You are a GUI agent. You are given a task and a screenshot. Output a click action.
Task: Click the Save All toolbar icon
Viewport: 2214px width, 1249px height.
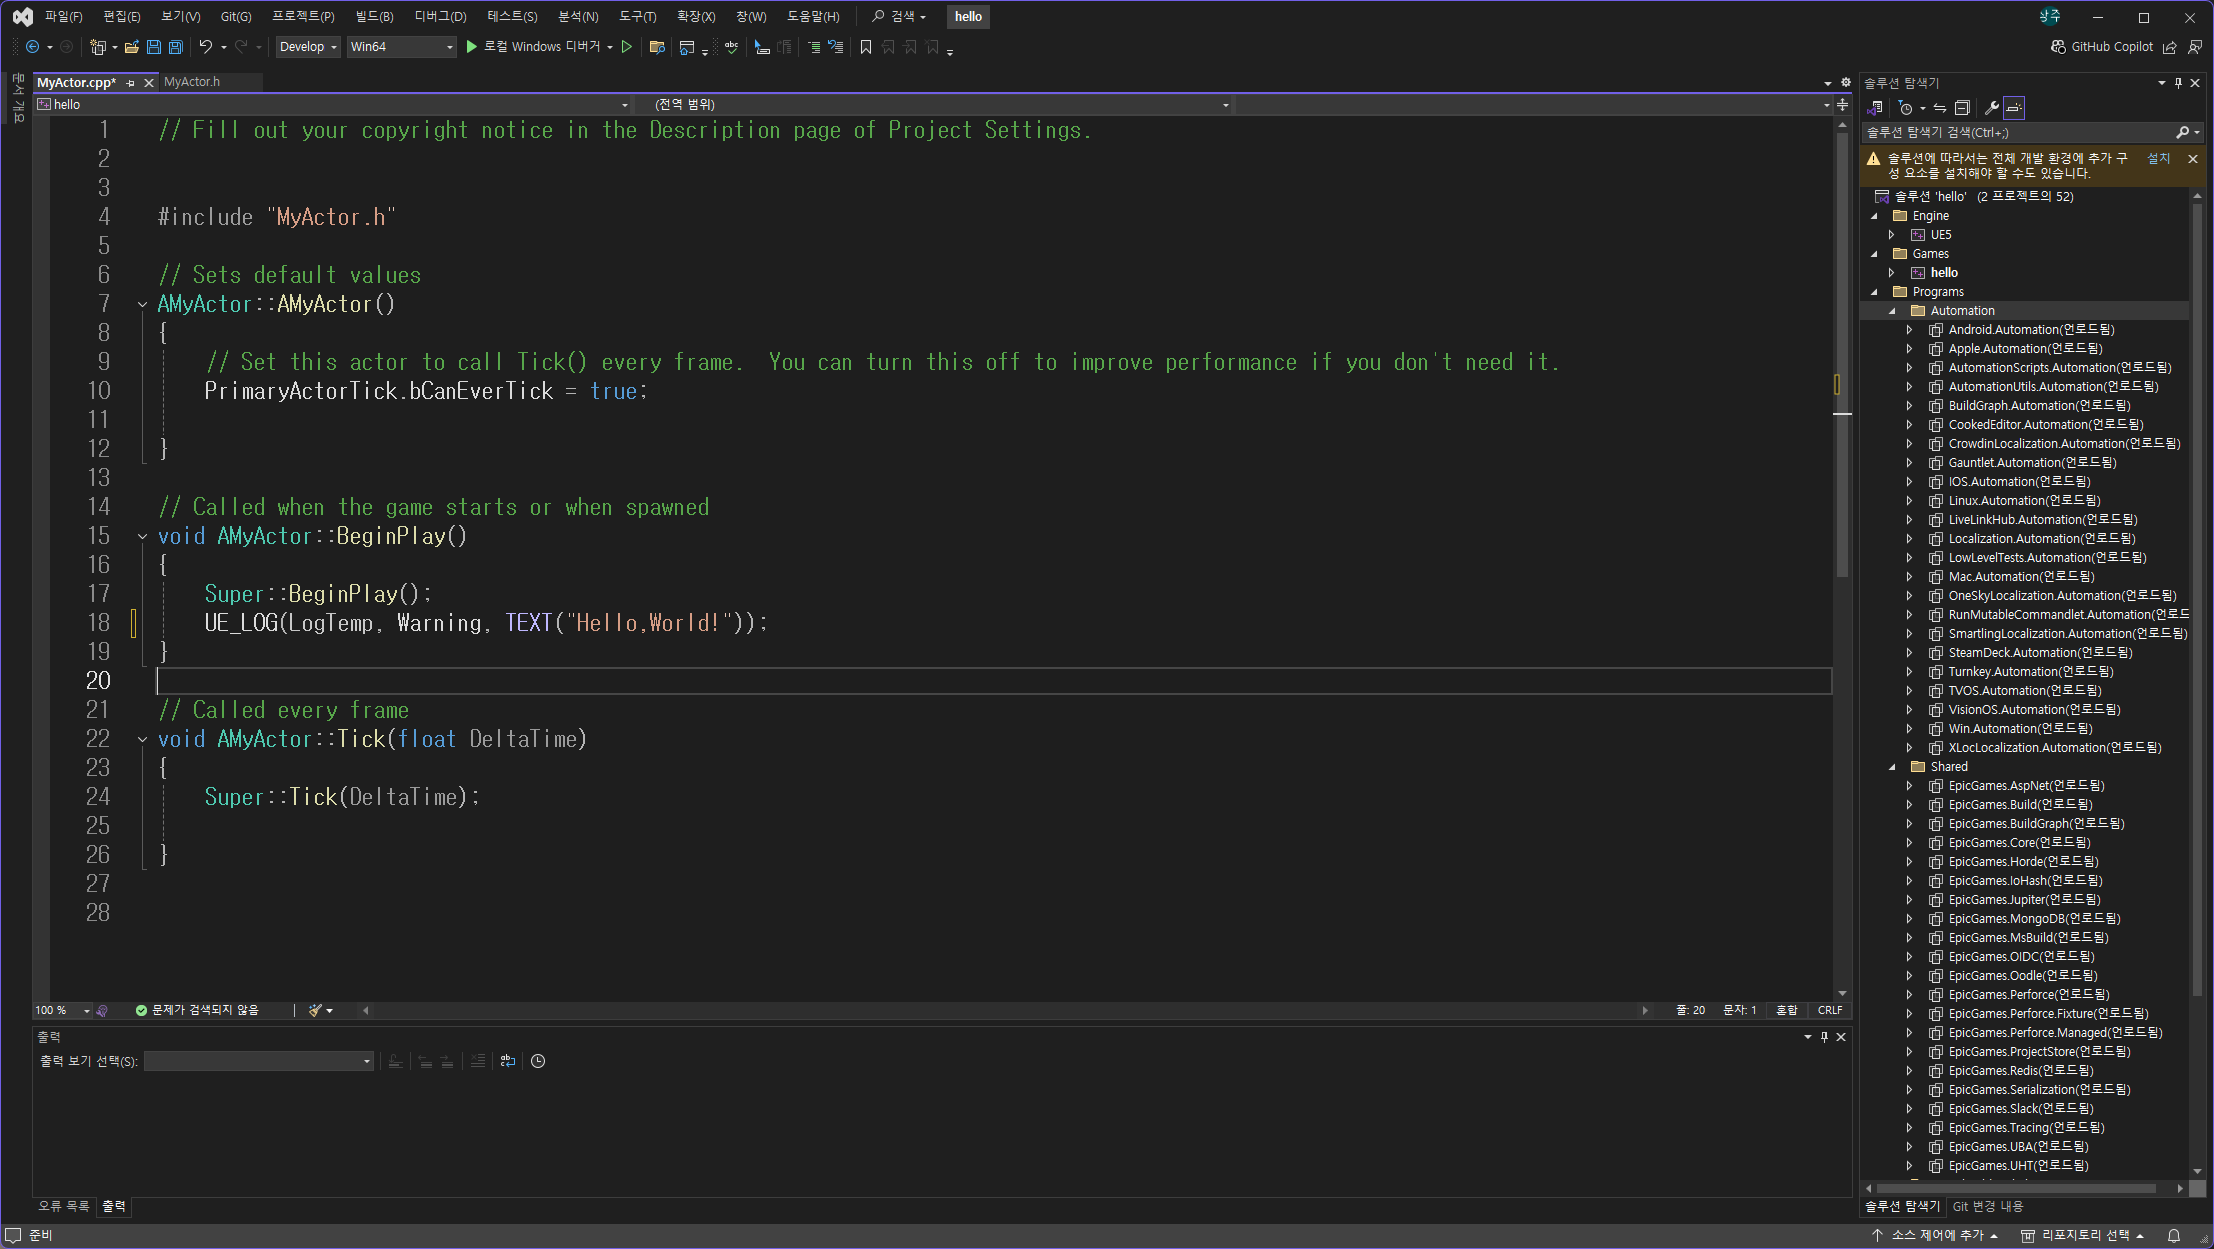(176, 47)
